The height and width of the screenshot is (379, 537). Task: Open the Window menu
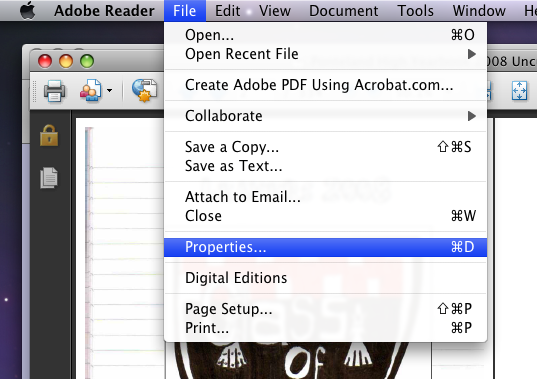pos(479,11)
